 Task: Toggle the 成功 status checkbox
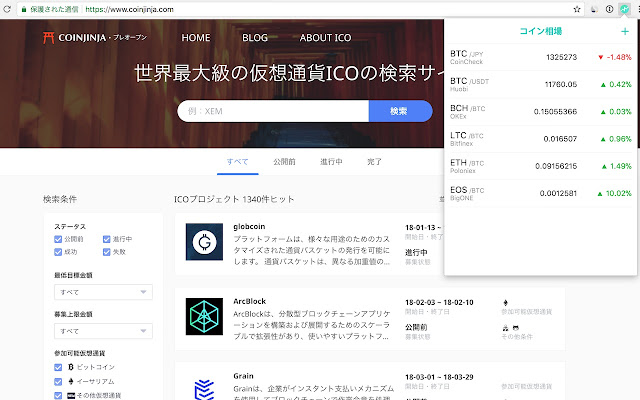pyautogui.click(x=58, y=252)
